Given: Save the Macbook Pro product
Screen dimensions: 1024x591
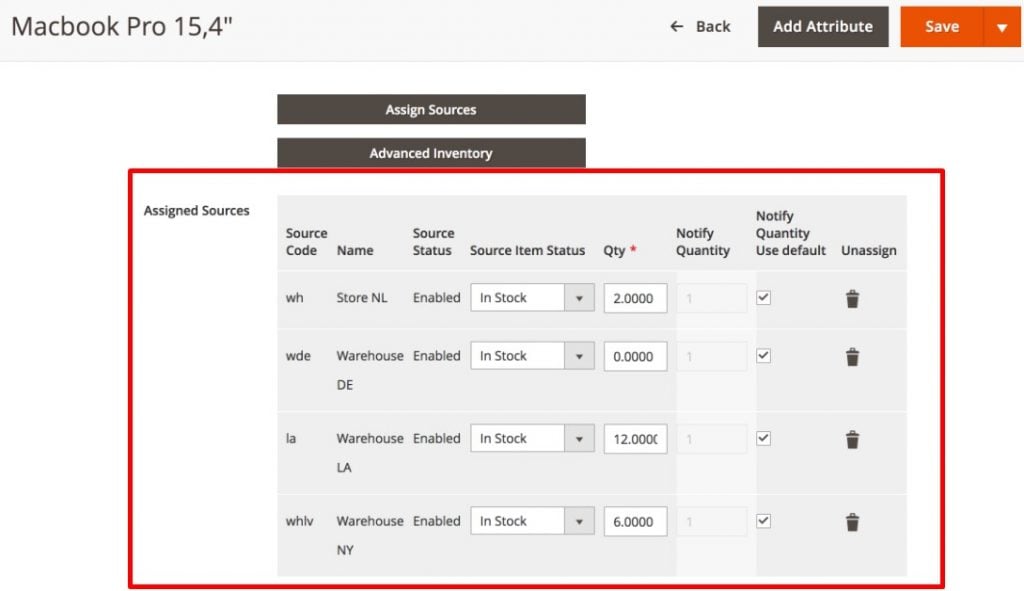Looking at the screenshot, I should point(941,27).
